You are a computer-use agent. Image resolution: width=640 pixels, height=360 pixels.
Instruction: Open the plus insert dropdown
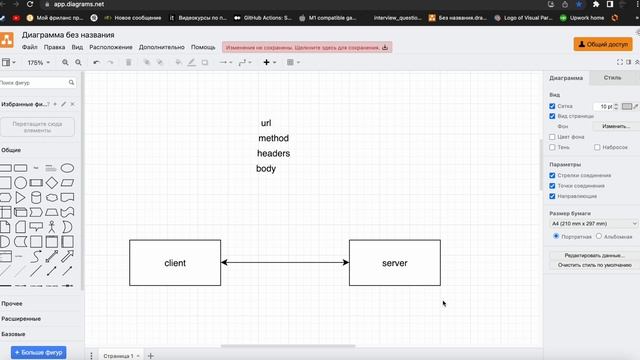270,62
